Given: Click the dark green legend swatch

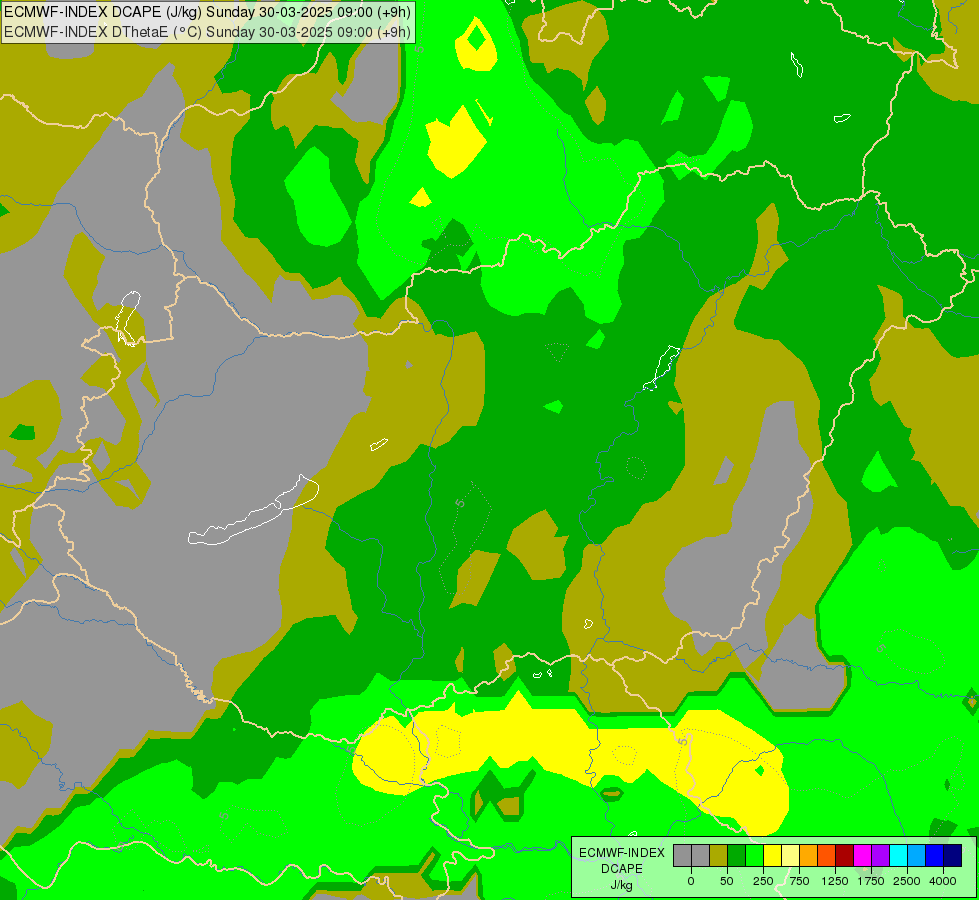Looking at the screenshot, I should (x=736, y=855).
